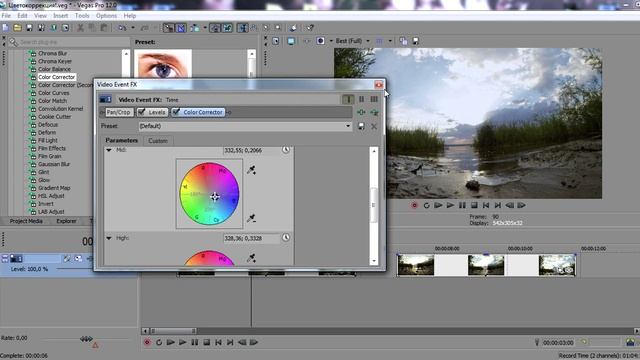
Task: Click Animate clock icon for Mid
Action: [x=286, y=150]
